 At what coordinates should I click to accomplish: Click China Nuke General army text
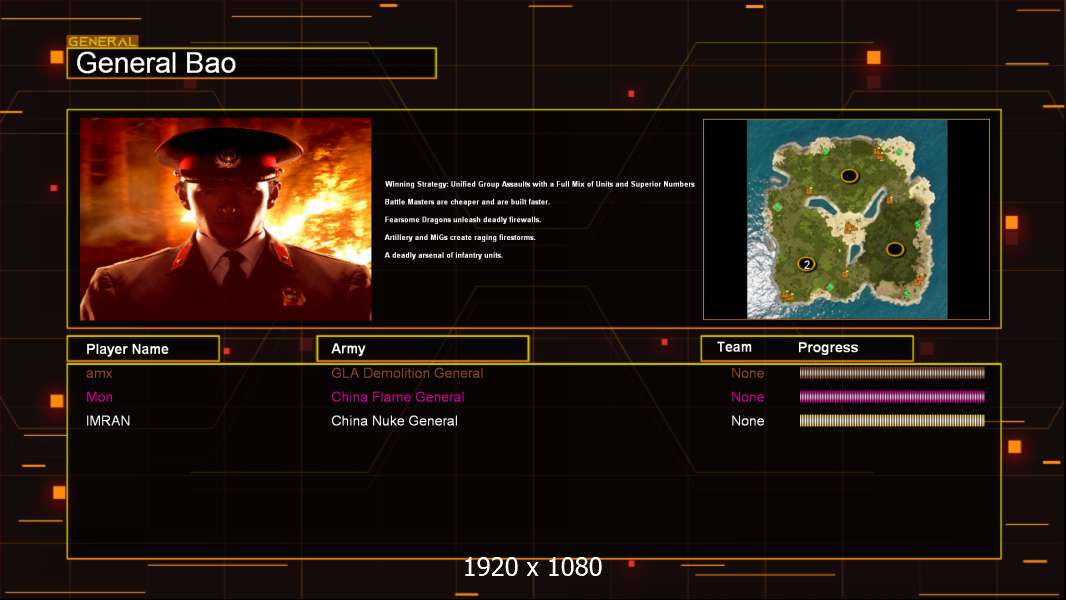click(394, 421)
